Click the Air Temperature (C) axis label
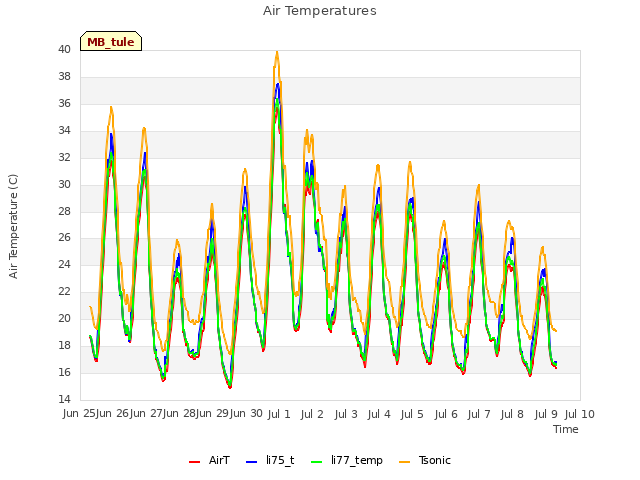Image resolution: width=640 pixels, height=480 pixels. 13,227
